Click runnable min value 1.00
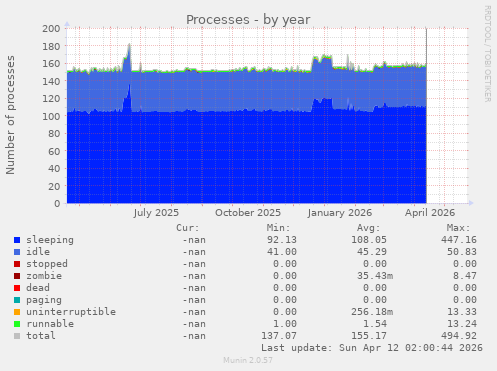 (285, 324)
